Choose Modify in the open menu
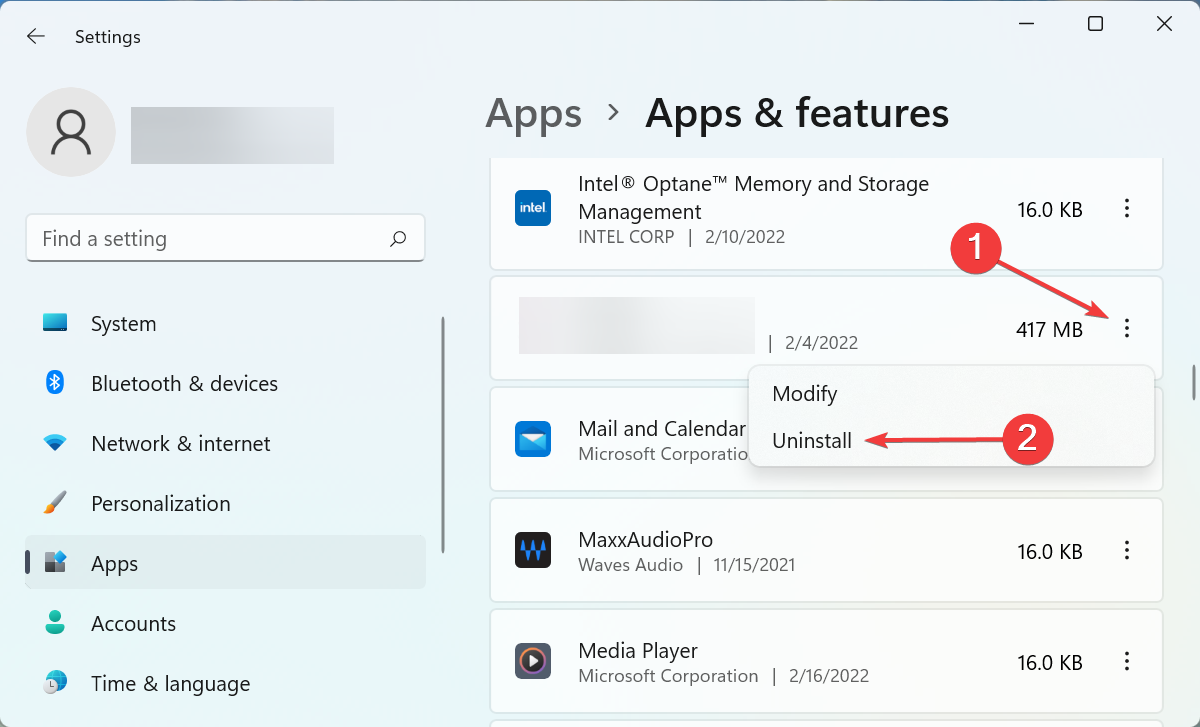This screenshot has height=727, width=1200. (804, 393)
